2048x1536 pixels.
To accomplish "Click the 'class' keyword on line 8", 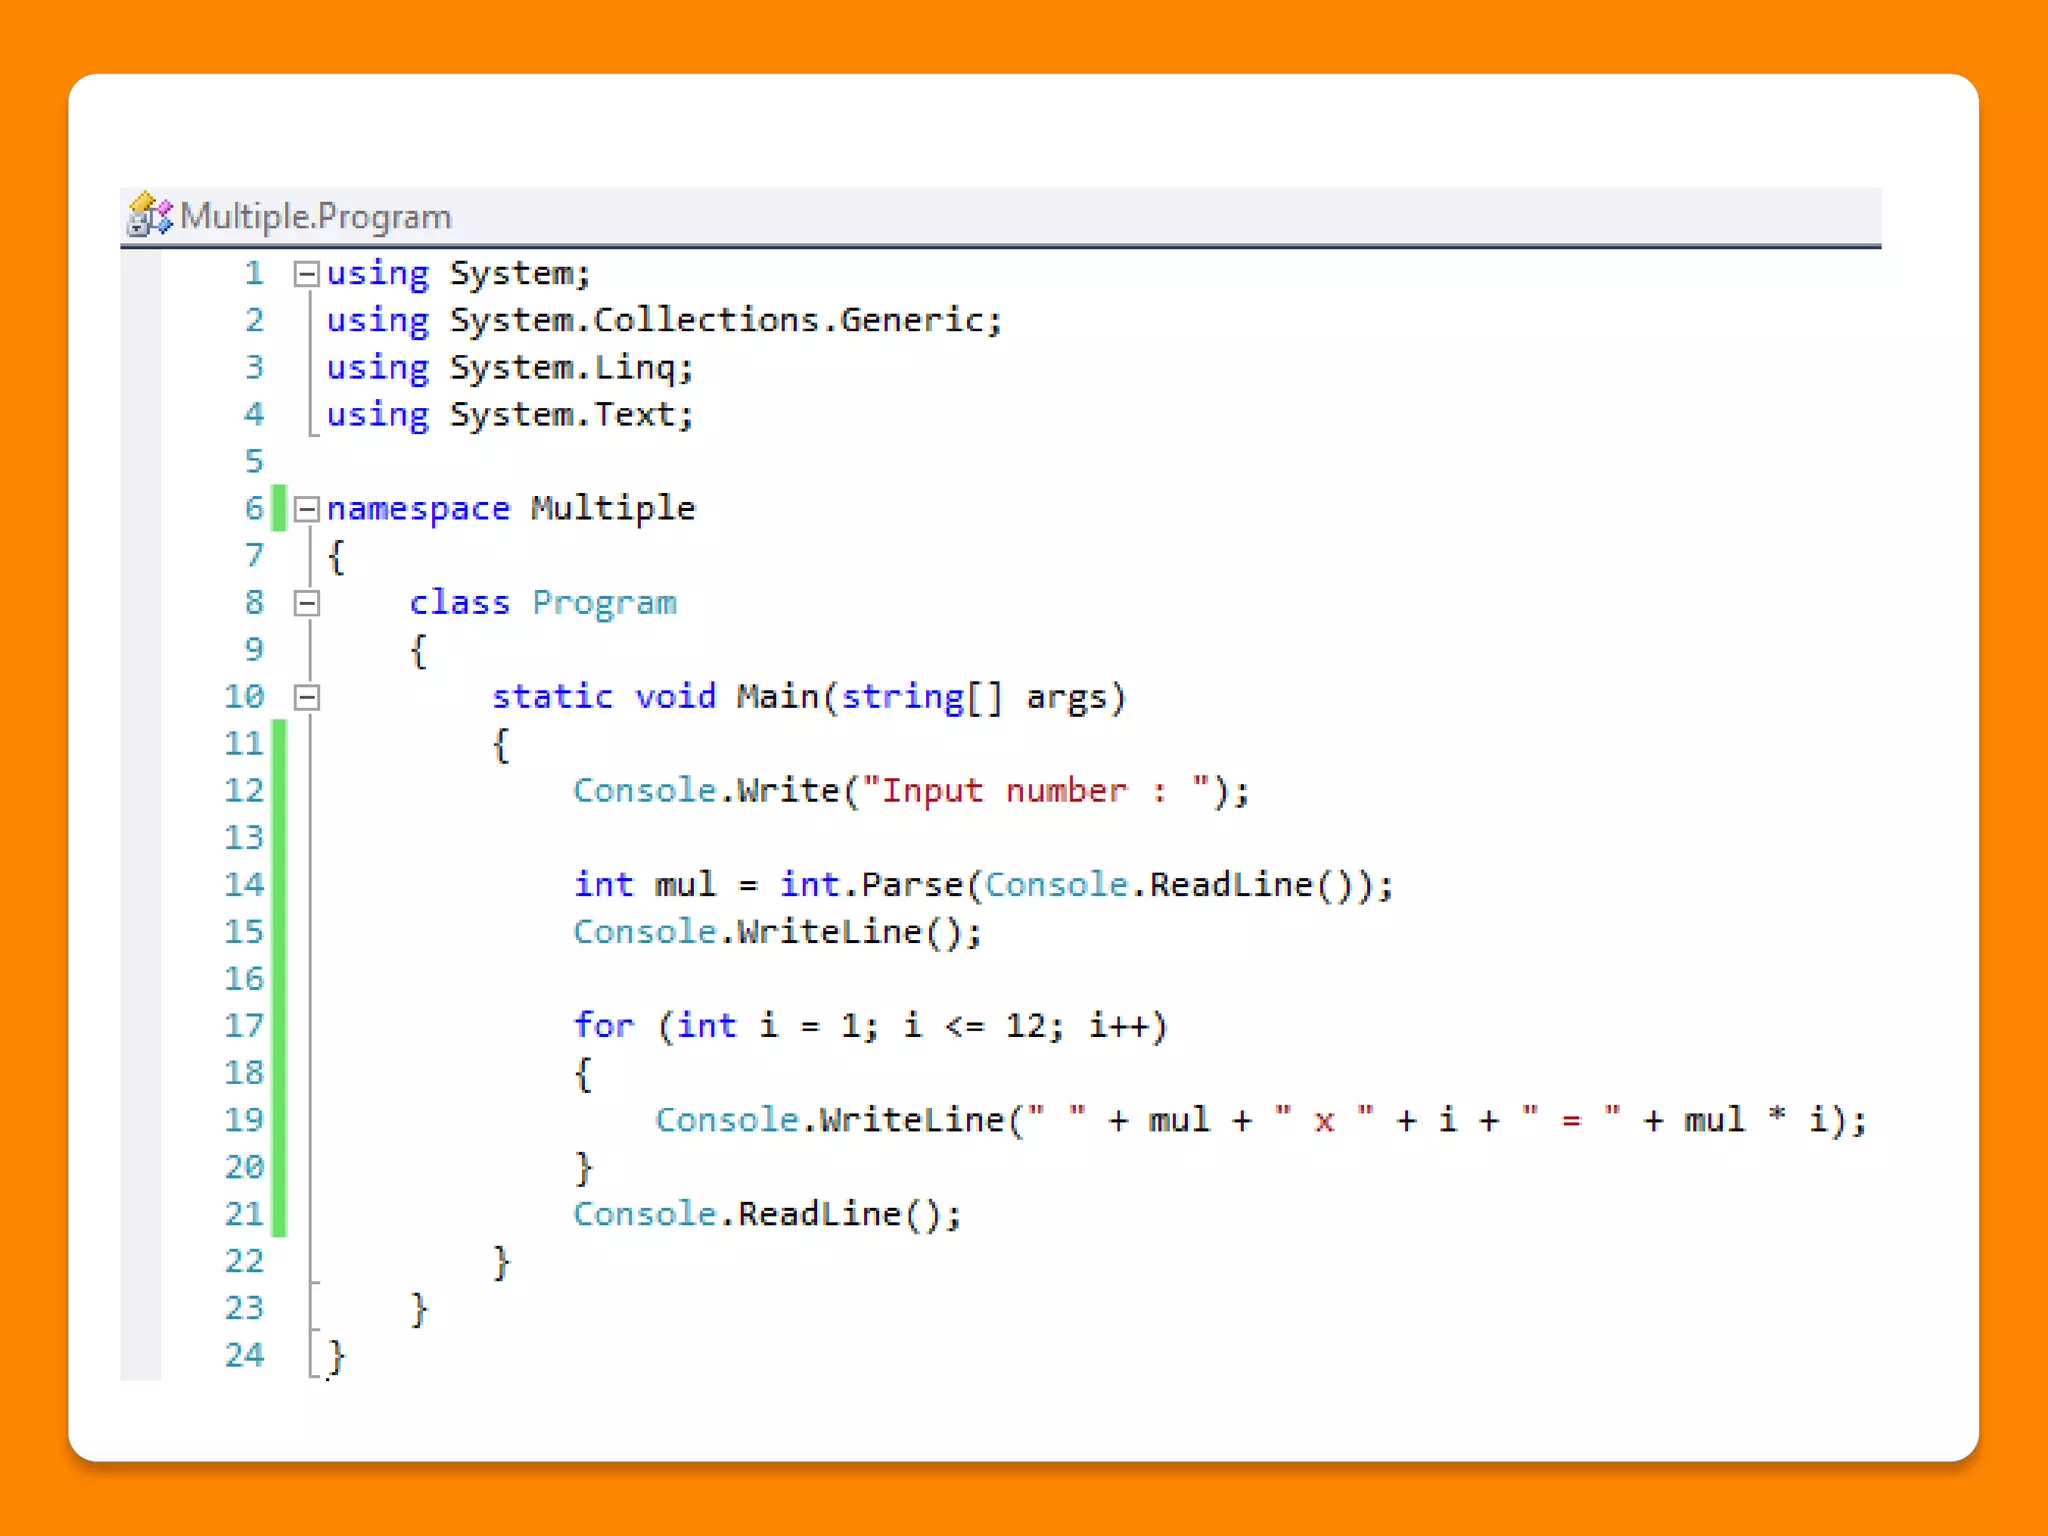I will click(x=460, y=602).
